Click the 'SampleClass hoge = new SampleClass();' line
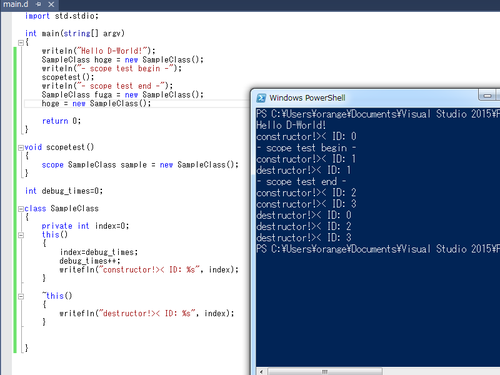Image resolution: width=500 pixels, height=375 pixels. click(x=122, y=60)
